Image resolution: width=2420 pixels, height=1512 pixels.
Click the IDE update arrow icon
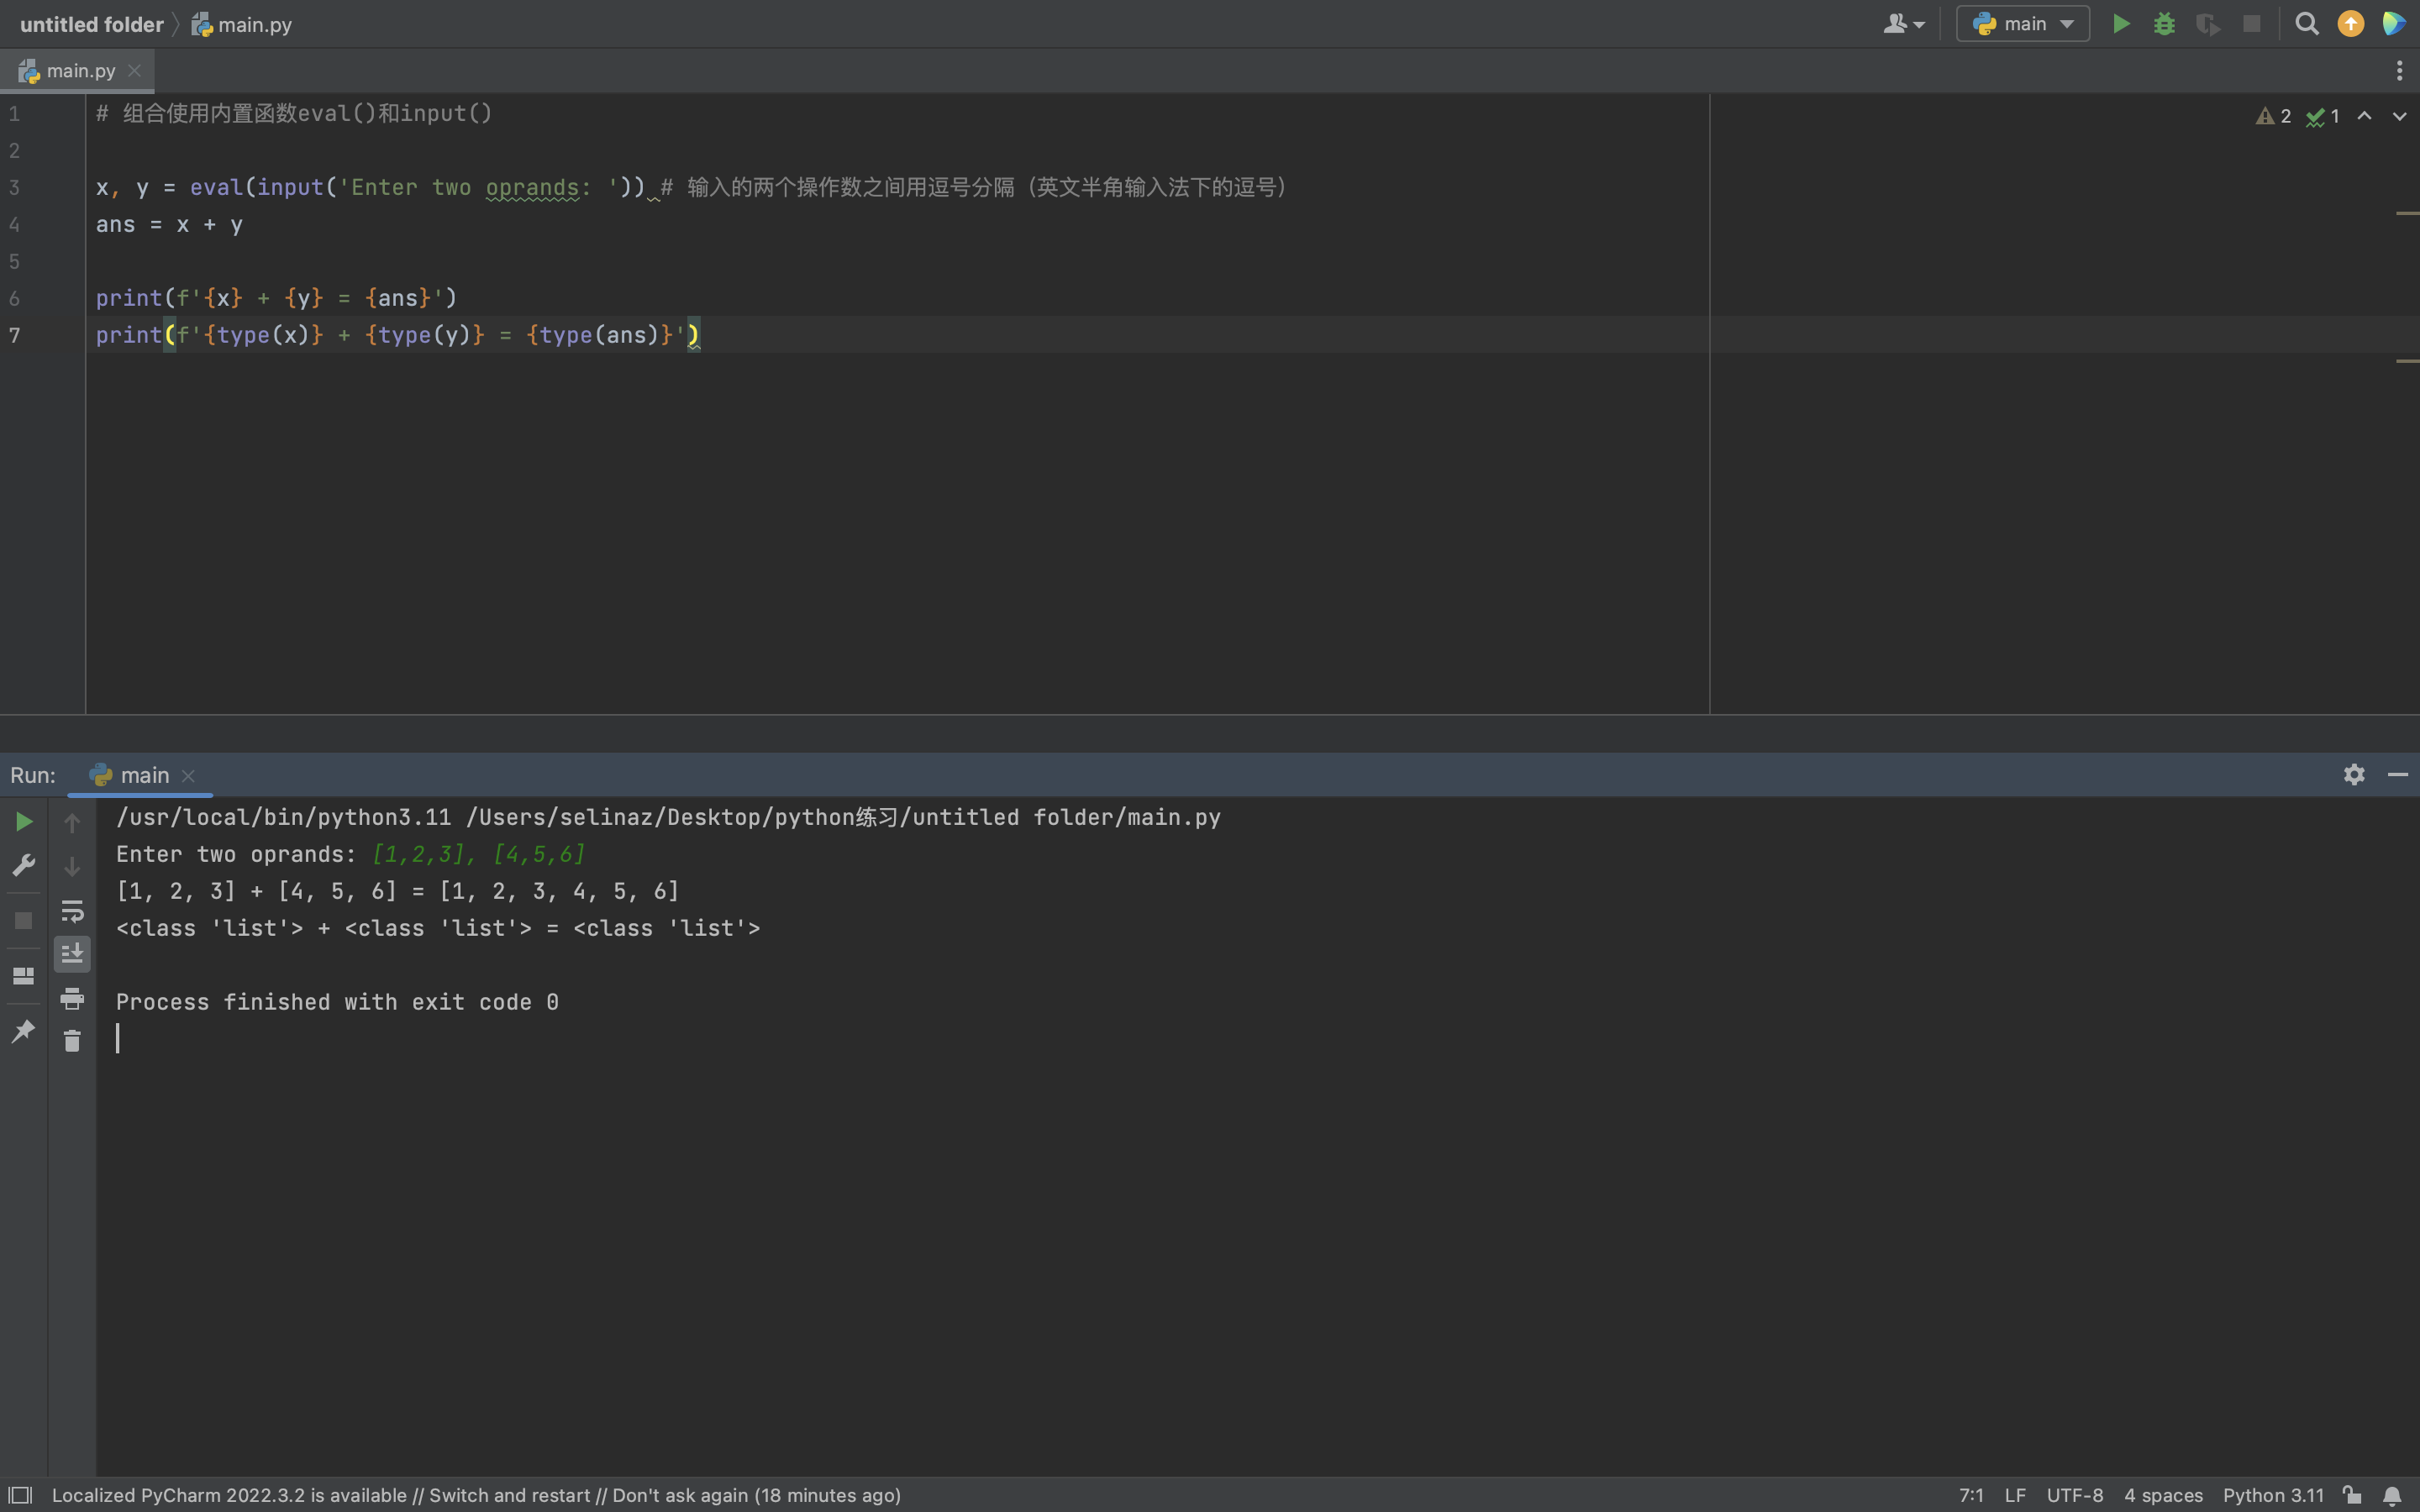(x=2350, y=24)
